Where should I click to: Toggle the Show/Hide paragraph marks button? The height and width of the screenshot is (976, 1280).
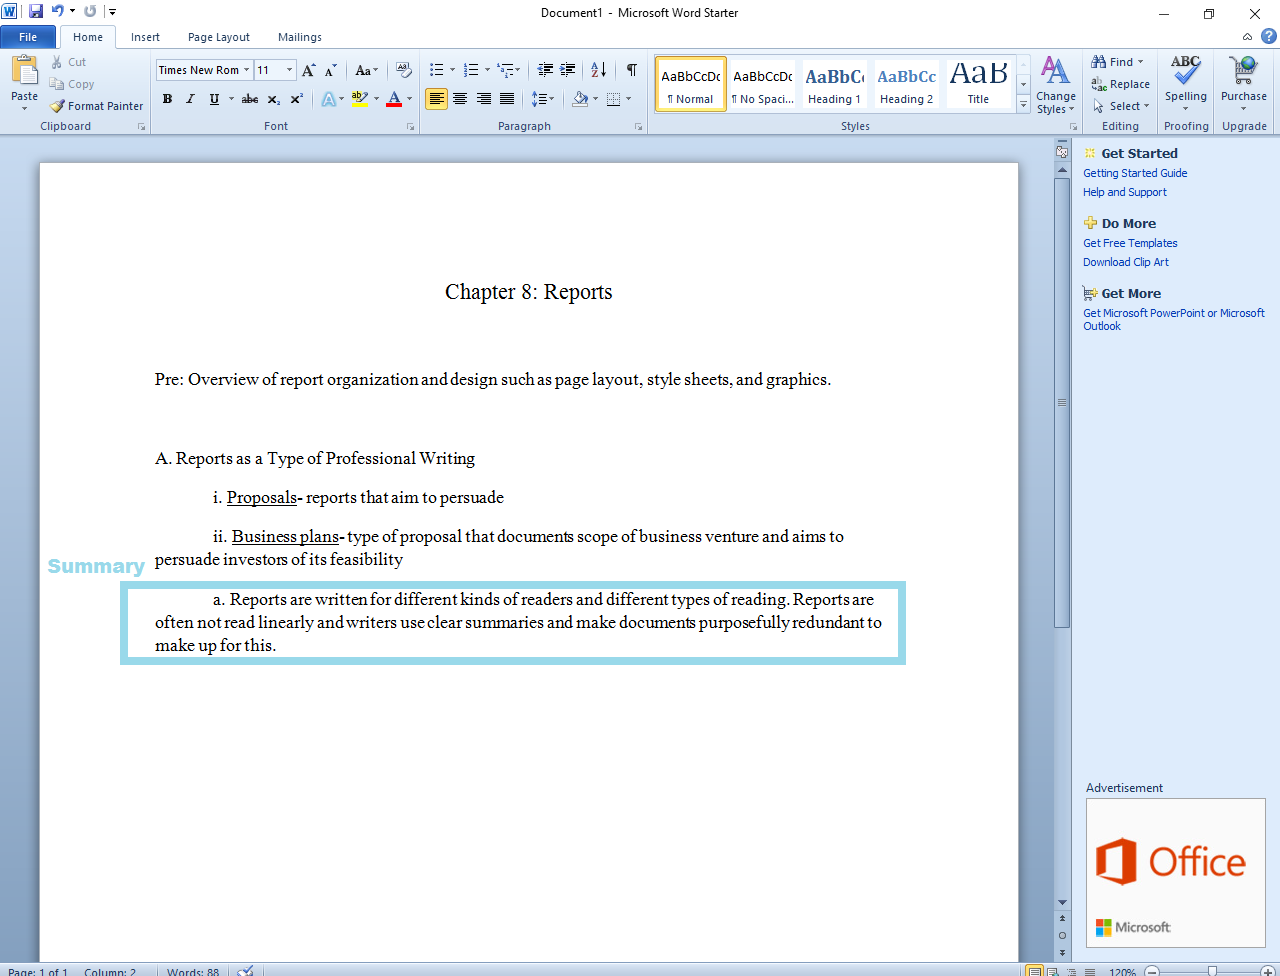pos(631,69)
